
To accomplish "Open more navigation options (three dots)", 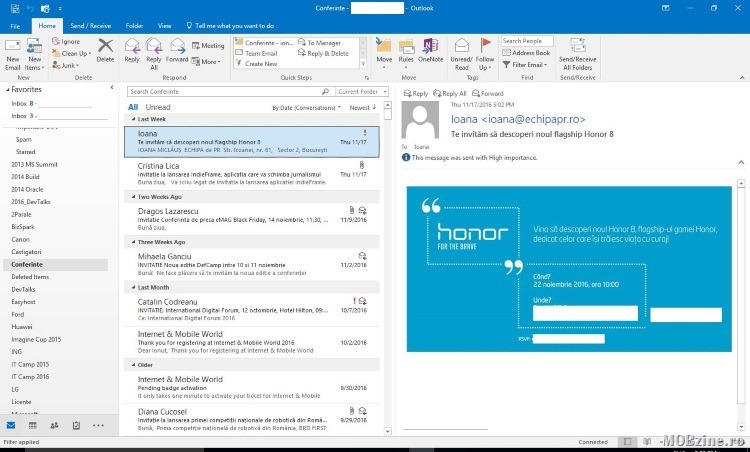I will tap(98, 425).
